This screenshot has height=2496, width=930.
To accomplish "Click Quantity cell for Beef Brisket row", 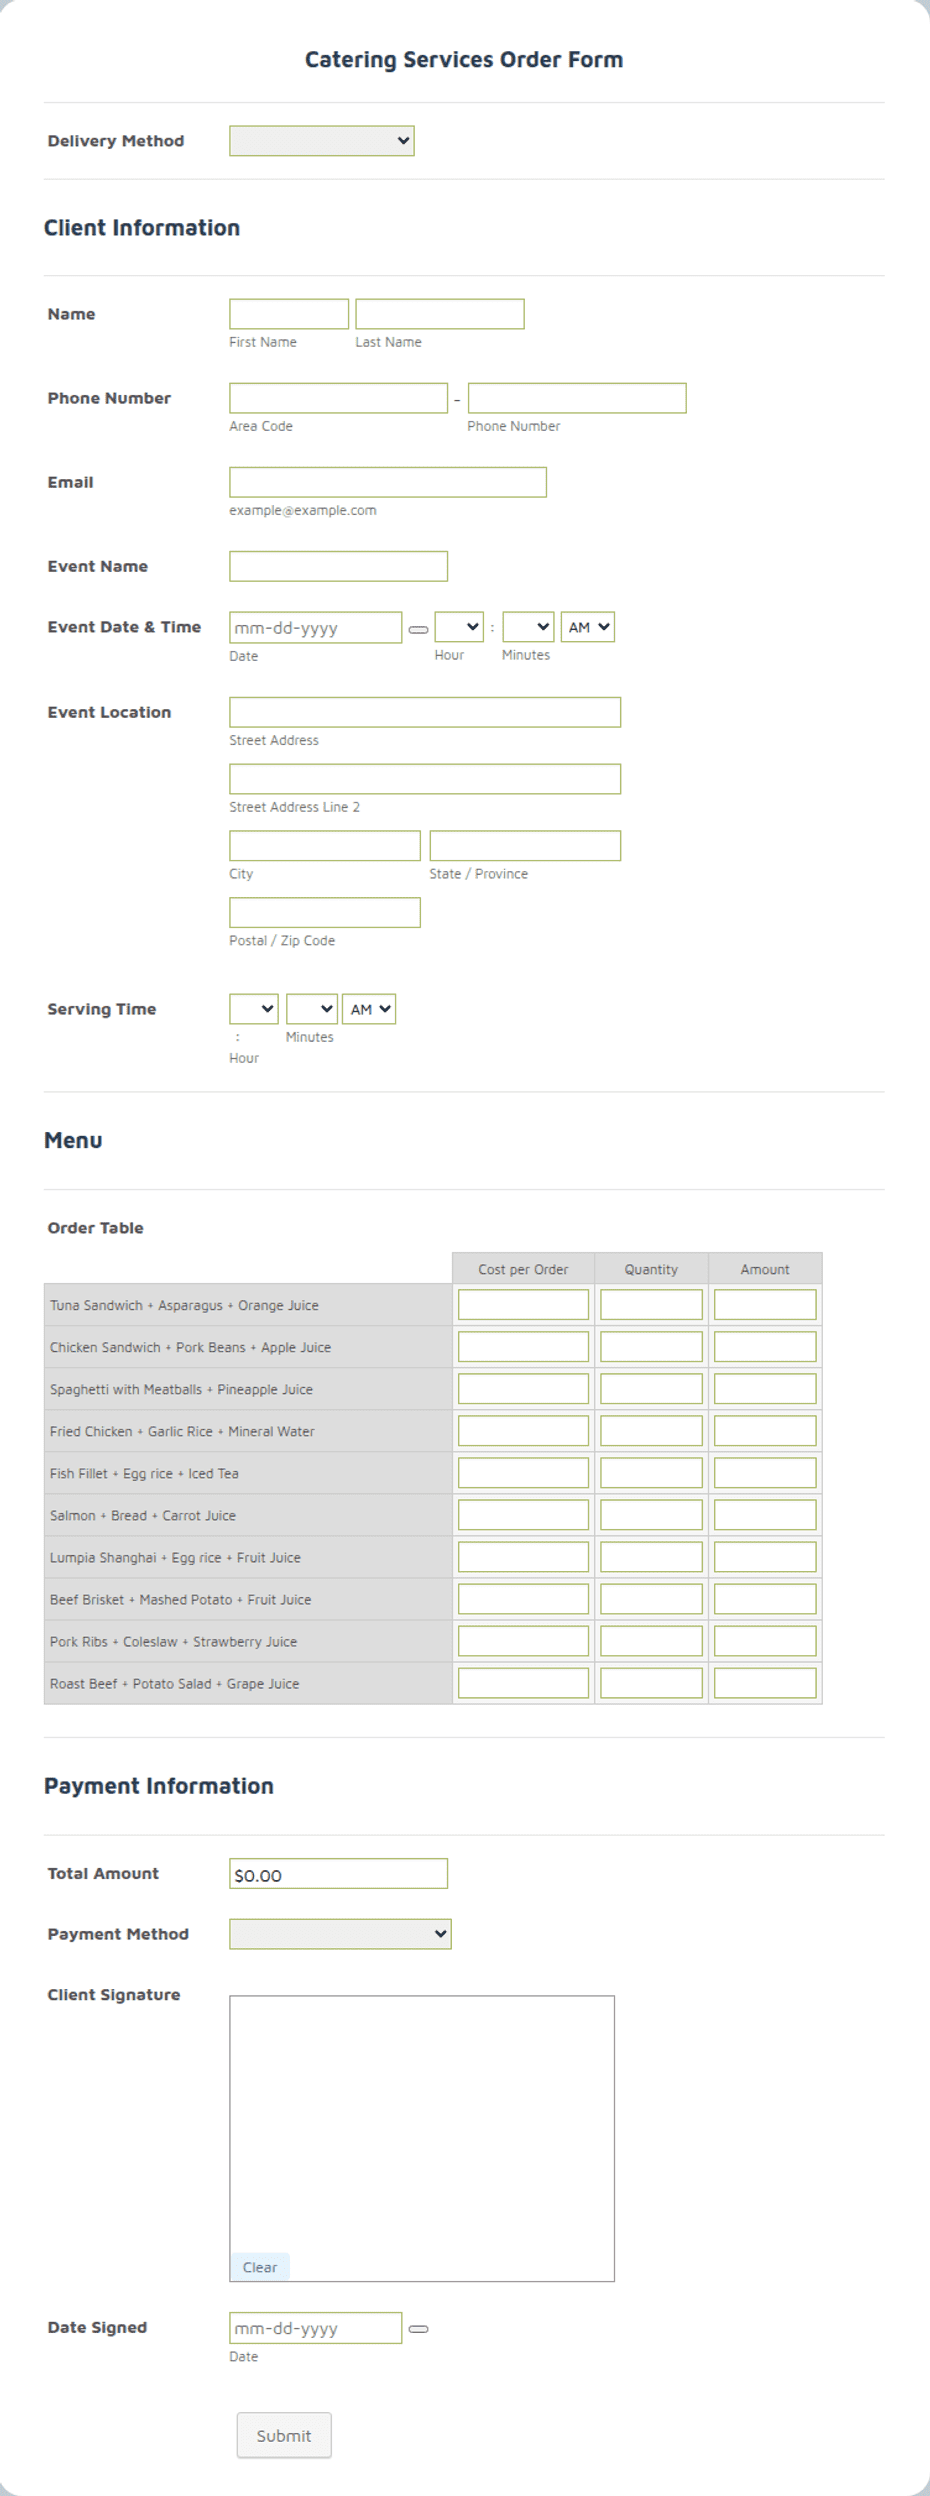I will click(x=651, y=1599).
